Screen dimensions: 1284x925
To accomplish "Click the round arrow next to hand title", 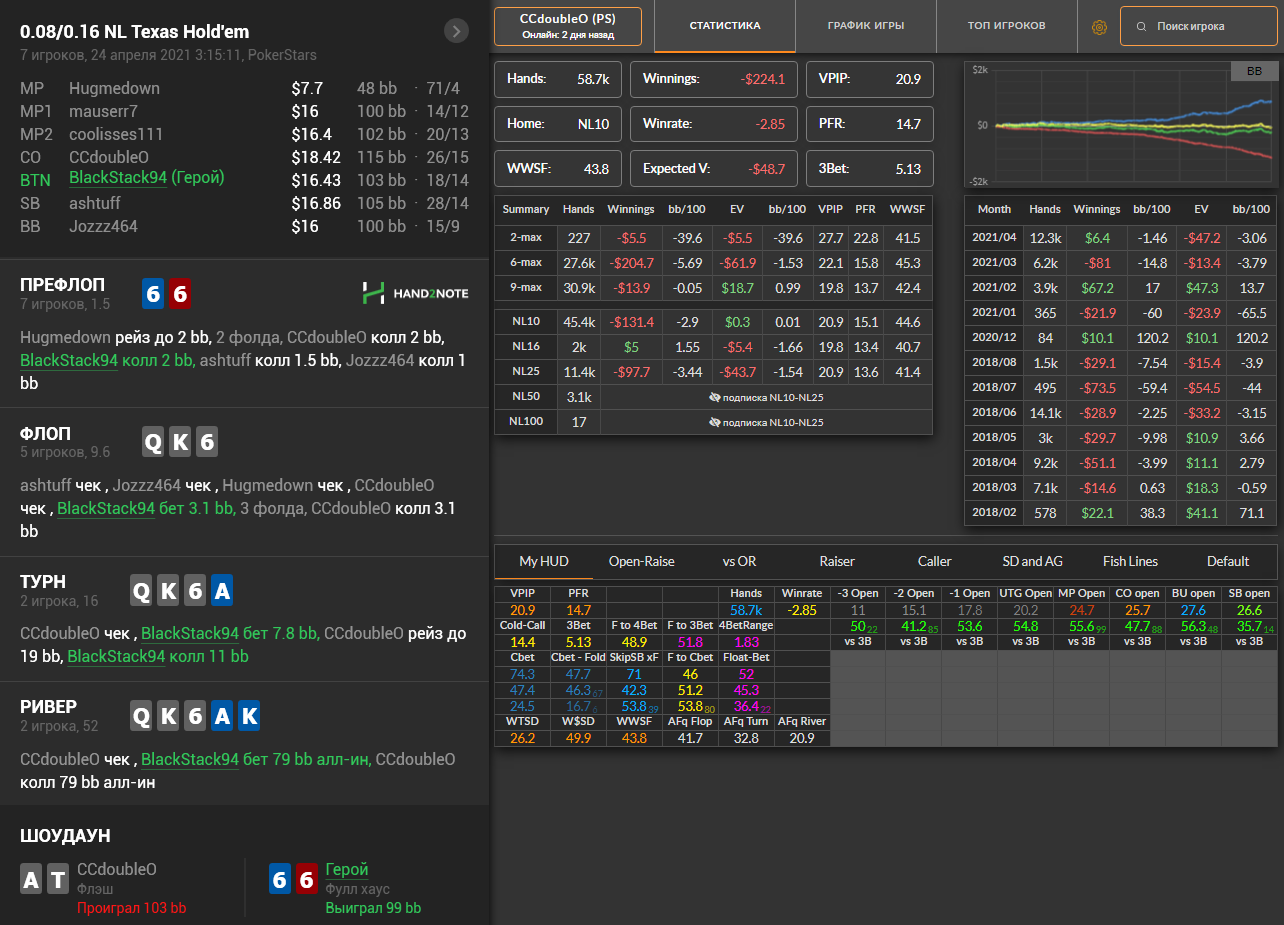I will click(456, 31).
